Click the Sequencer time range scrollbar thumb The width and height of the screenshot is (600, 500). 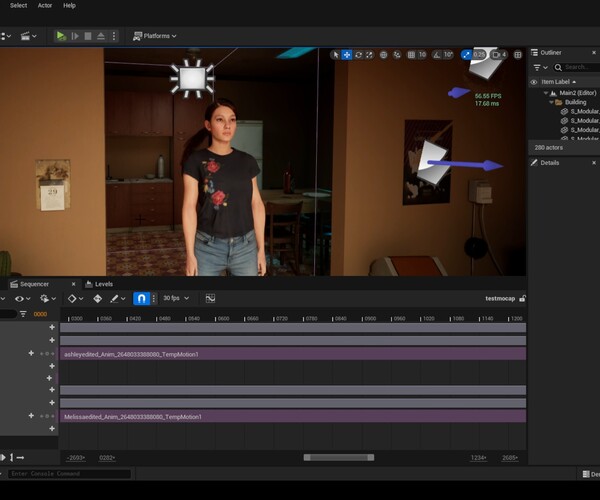[x=339, y=458]
